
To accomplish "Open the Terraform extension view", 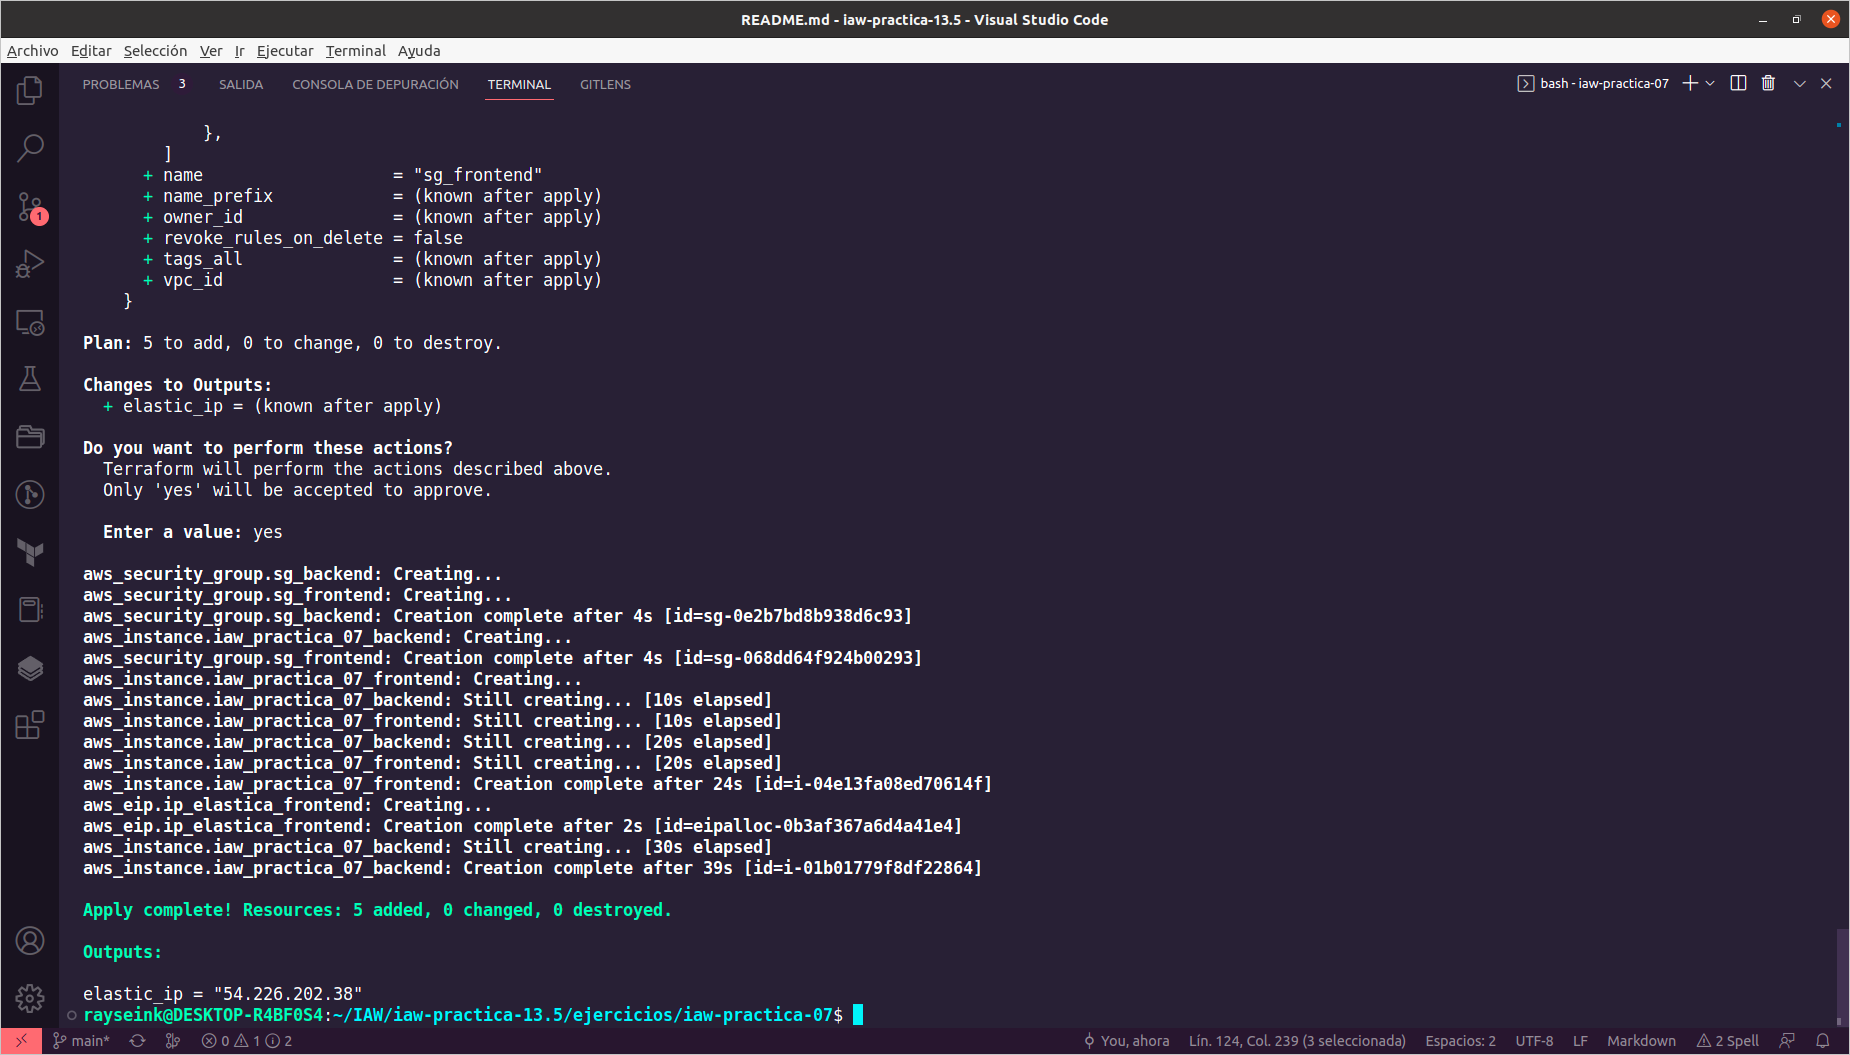I will click(30, 552).
